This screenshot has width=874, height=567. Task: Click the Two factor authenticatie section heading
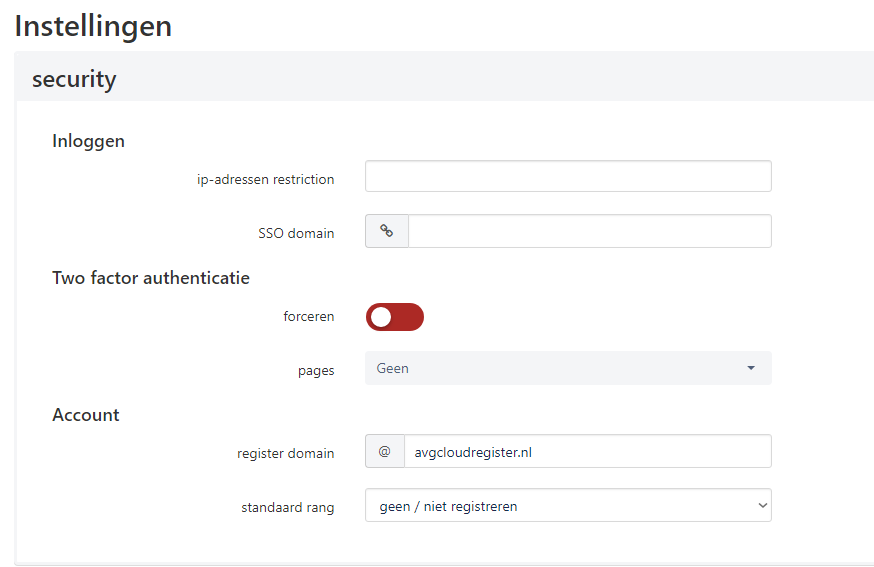[150, 277]
